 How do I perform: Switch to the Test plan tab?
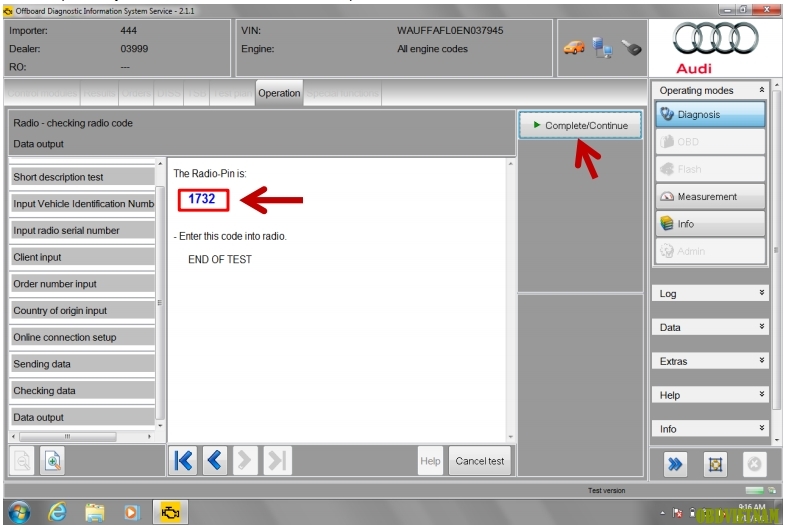(232, 93)
